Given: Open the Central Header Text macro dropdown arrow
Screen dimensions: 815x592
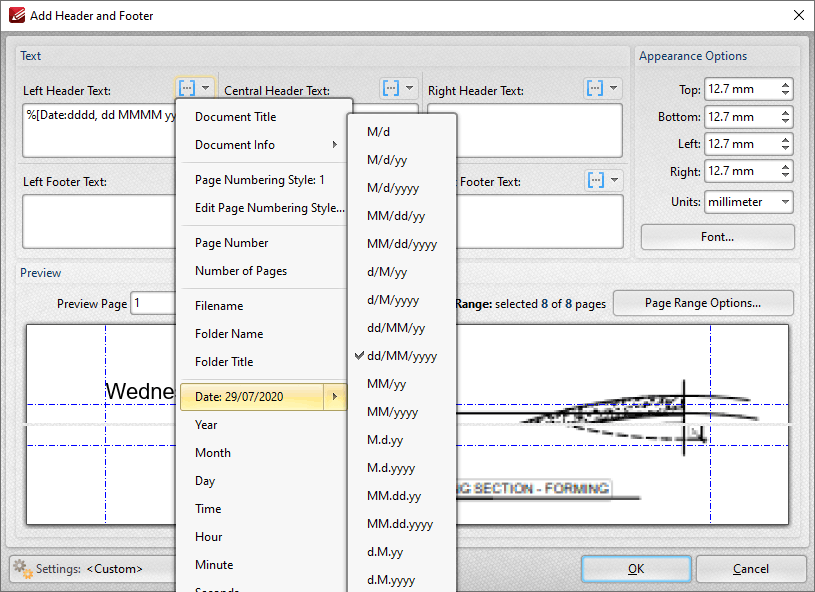Looking at the screenshot, I should (x=410, y=88).
